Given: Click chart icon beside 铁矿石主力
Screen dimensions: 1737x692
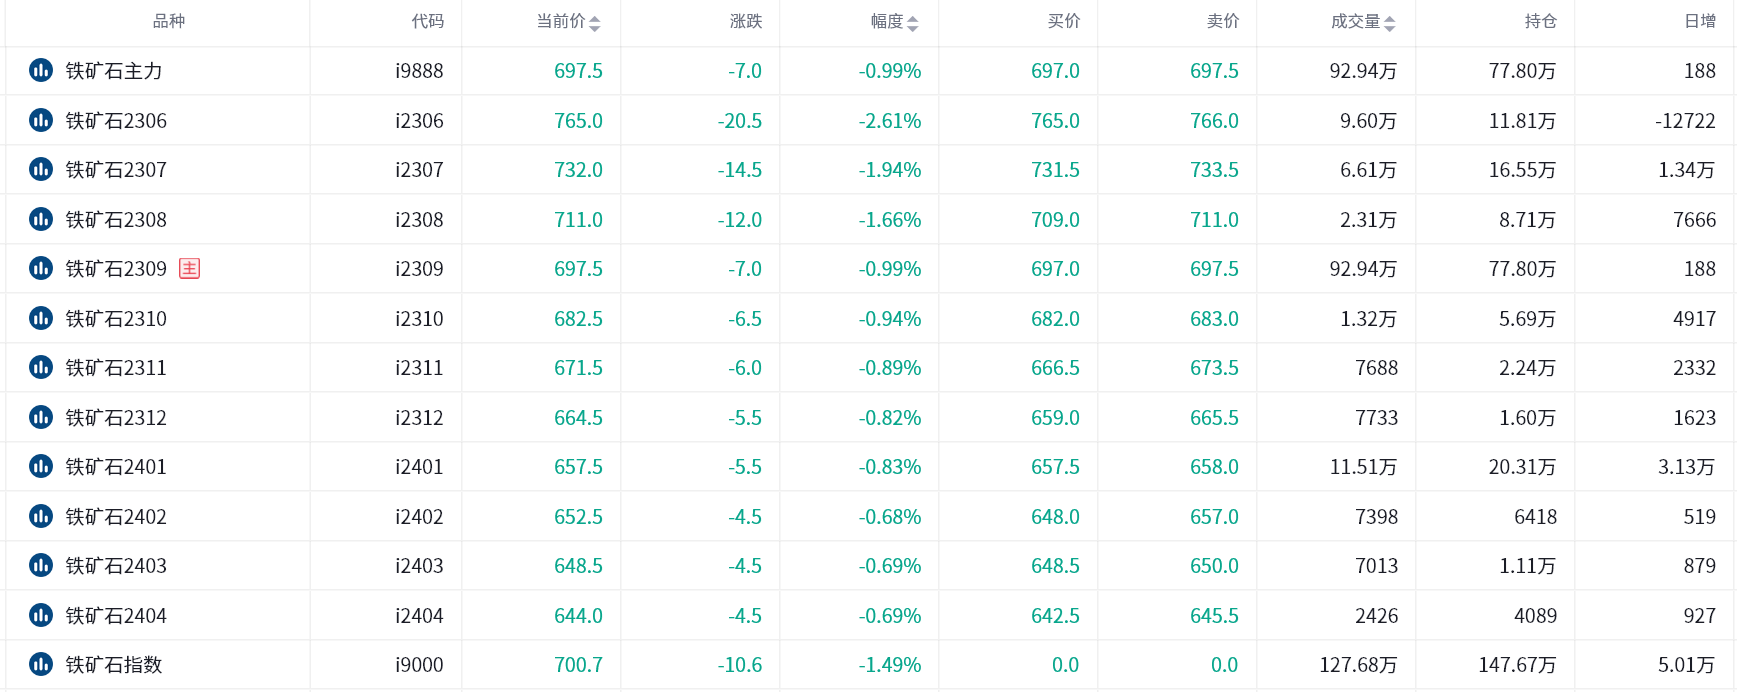Looking at the screenshot, I should pyautogui.click(x=41, y=71).
